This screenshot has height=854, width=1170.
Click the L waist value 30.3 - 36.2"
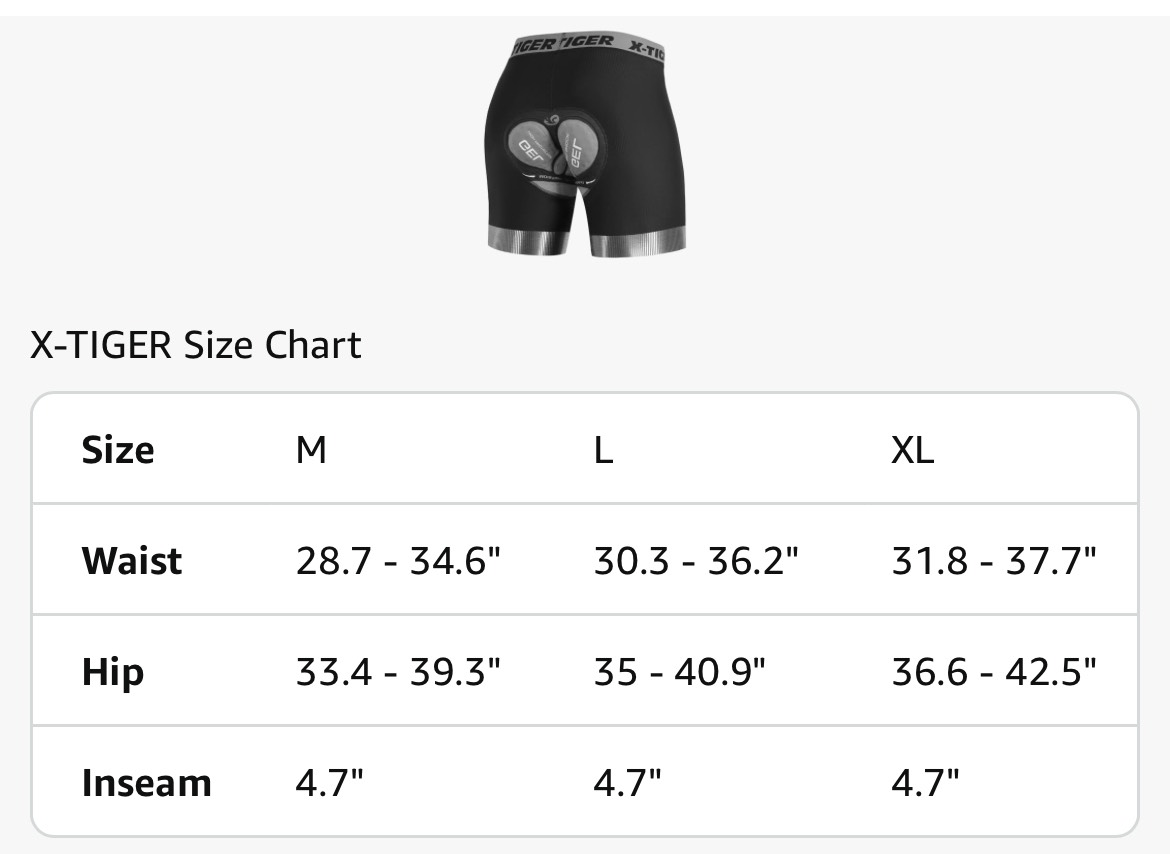tap(696, 560)
